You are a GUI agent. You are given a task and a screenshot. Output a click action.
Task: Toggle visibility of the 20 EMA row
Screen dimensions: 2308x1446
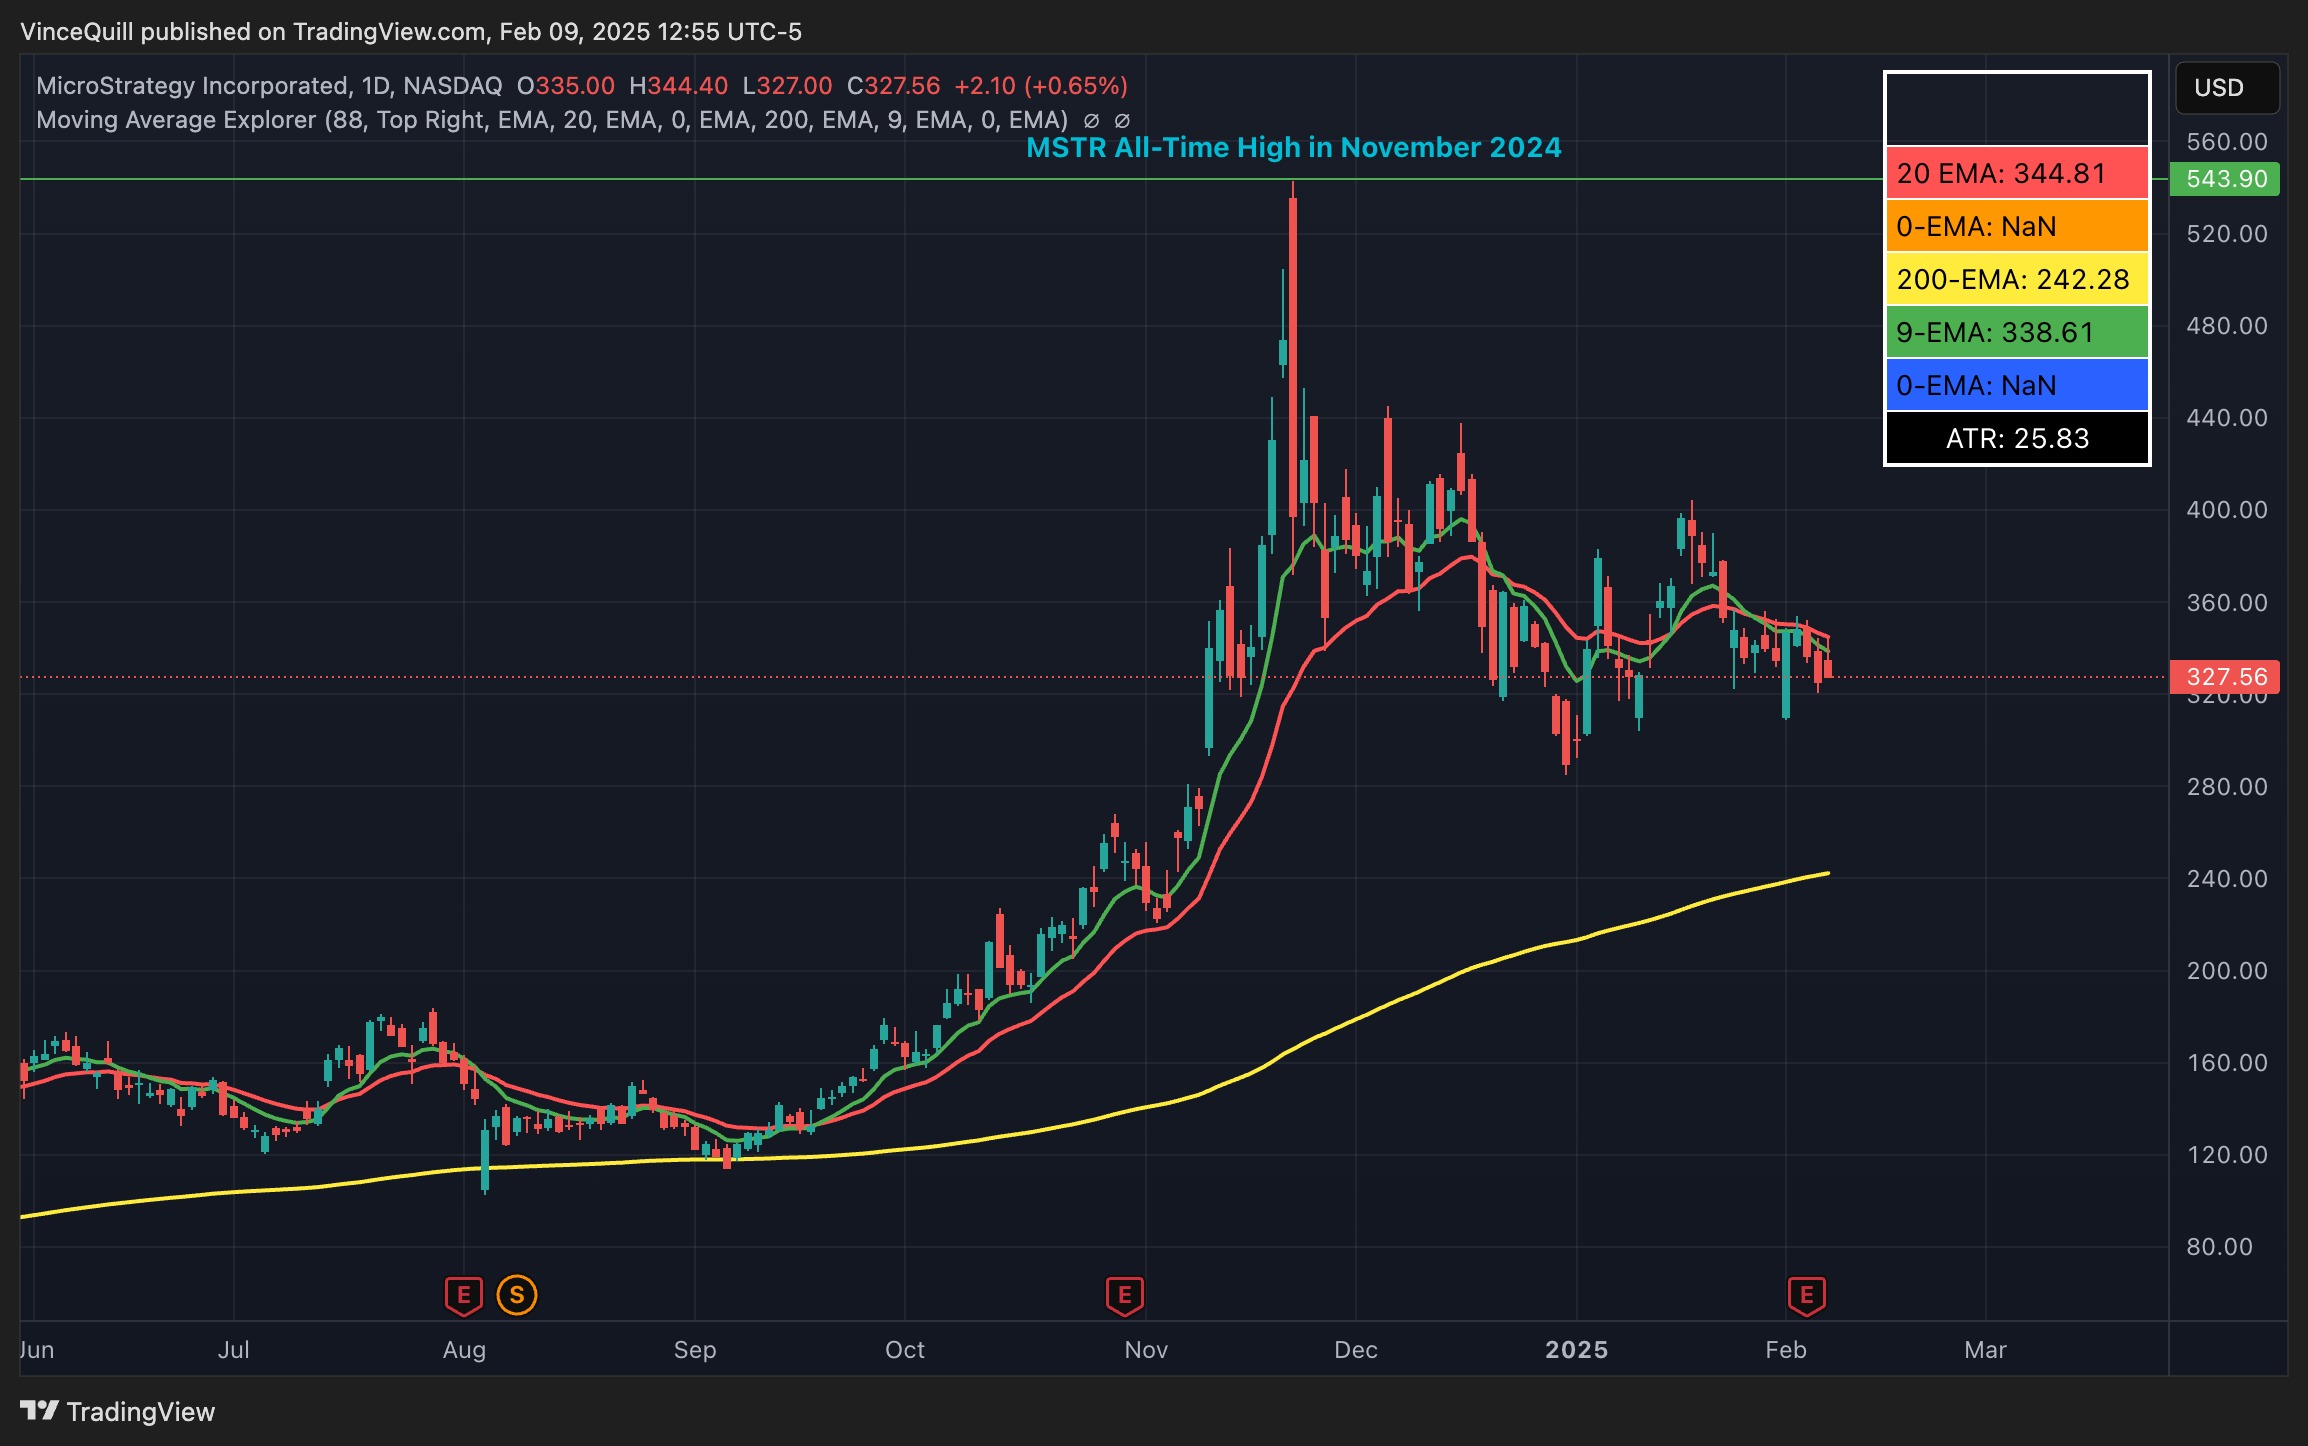coord(2014,174)
